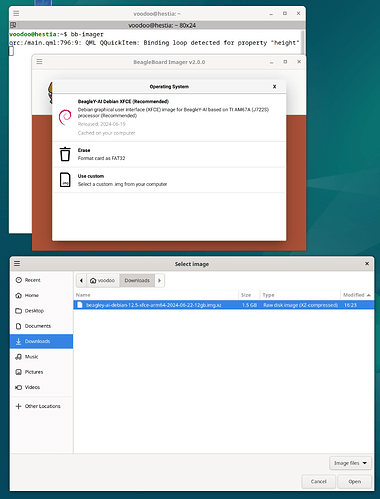Click the path bar forward arrow

159,280
